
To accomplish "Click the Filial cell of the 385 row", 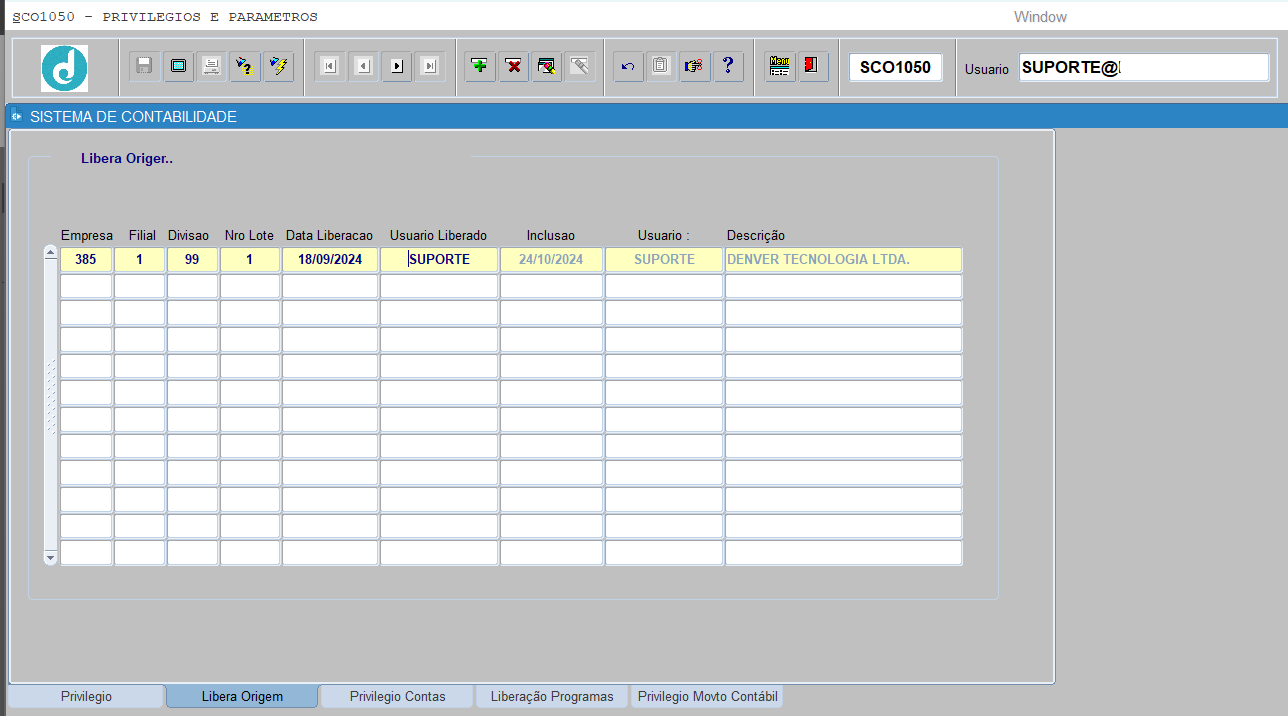I will [x=140, y=260].
